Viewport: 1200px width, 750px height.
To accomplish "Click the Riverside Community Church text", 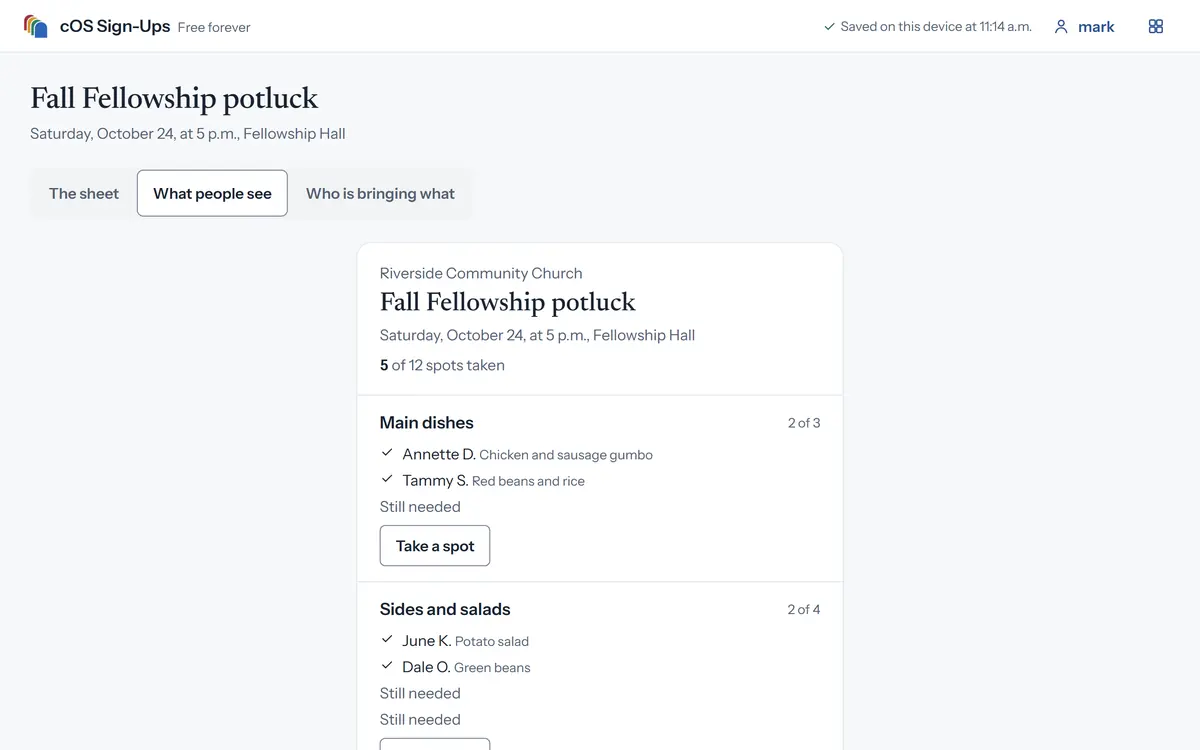I will 481,273.
